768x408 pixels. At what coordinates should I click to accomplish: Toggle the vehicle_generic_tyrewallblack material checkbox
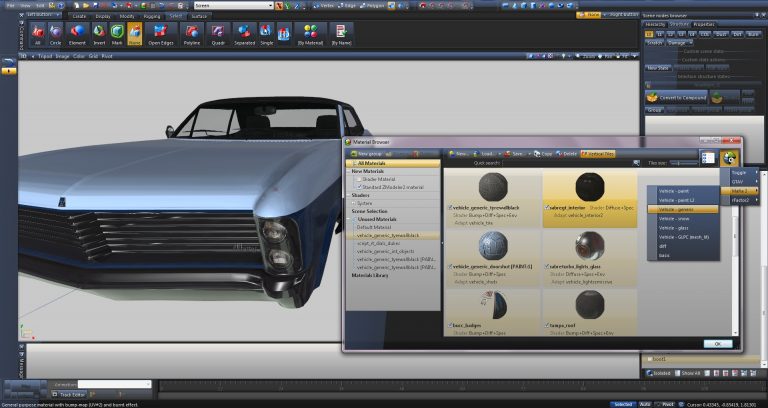click(451, 209)
